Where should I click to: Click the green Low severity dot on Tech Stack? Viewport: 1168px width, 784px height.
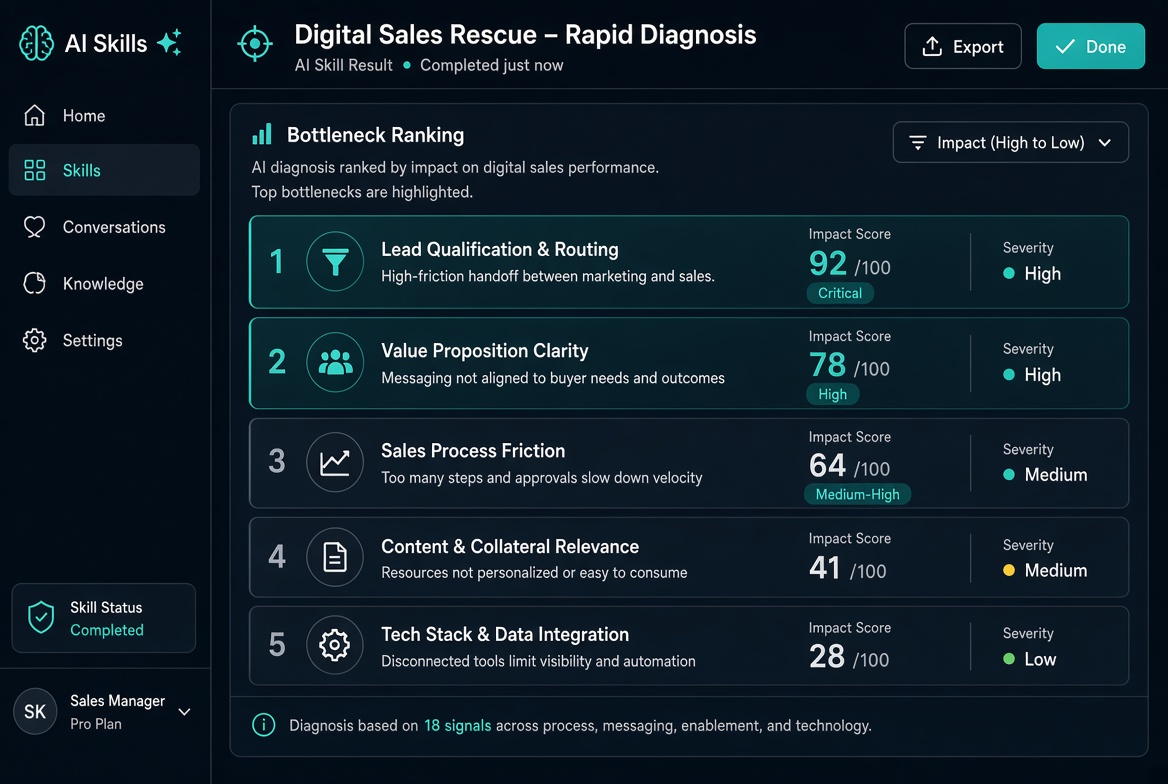point(1009,659)
